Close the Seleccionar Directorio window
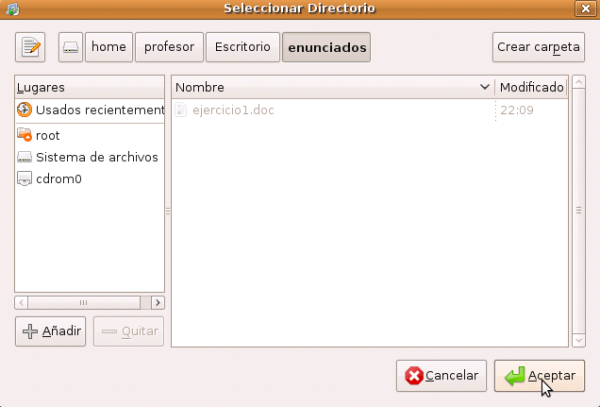 [585, 9]
